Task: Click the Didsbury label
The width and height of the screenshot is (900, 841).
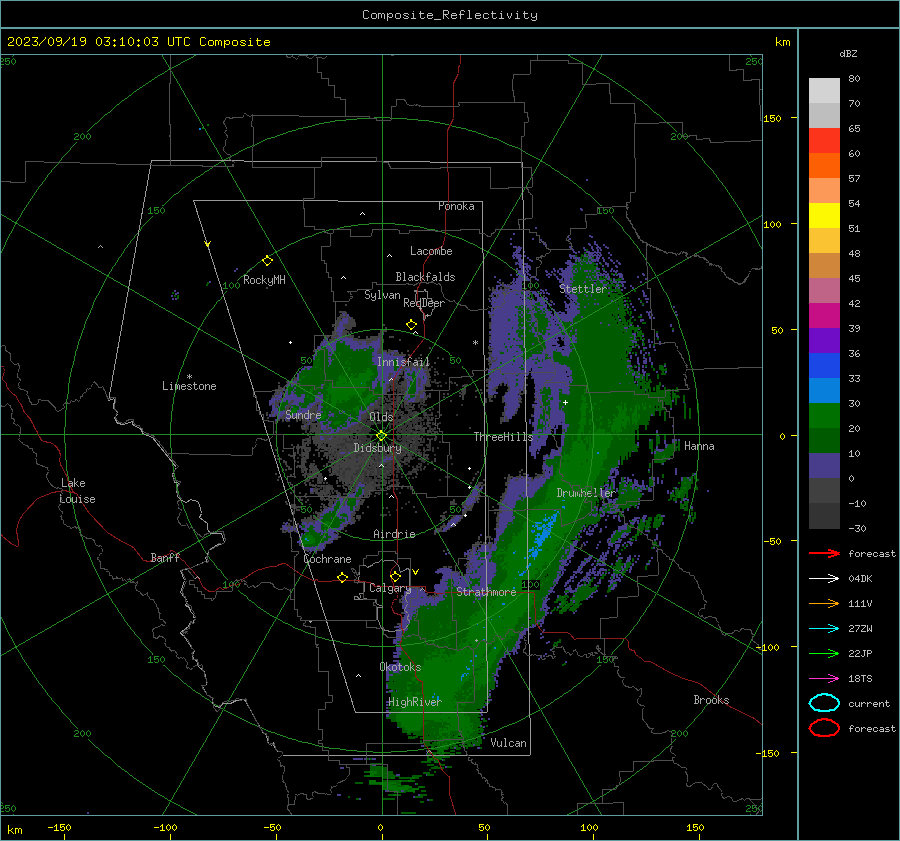Action: pos(377,448)
